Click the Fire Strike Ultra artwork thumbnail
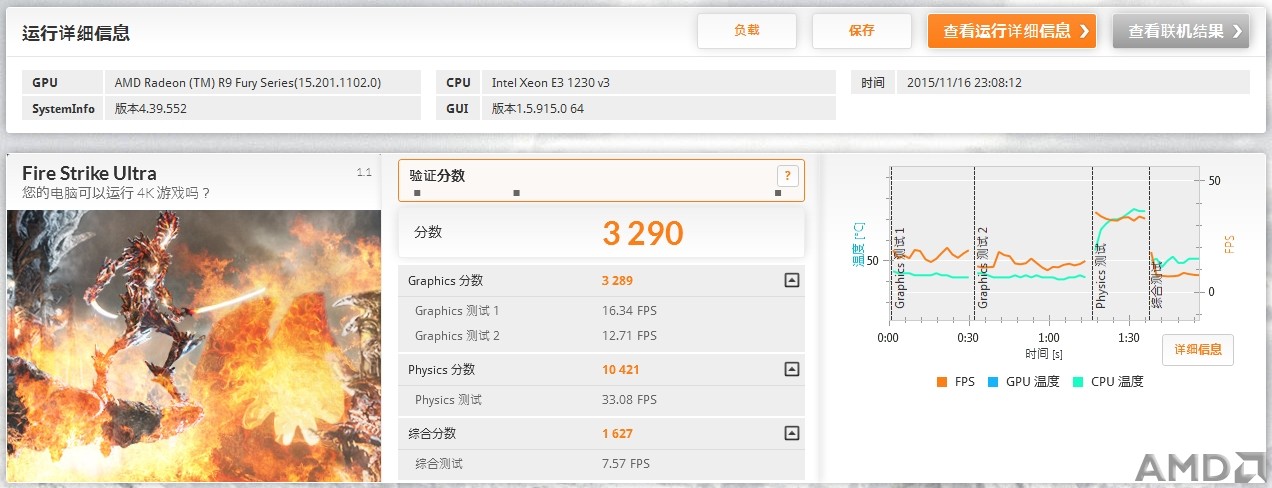The width and height of the screenshot is (1272, 488). coord(194,344)
